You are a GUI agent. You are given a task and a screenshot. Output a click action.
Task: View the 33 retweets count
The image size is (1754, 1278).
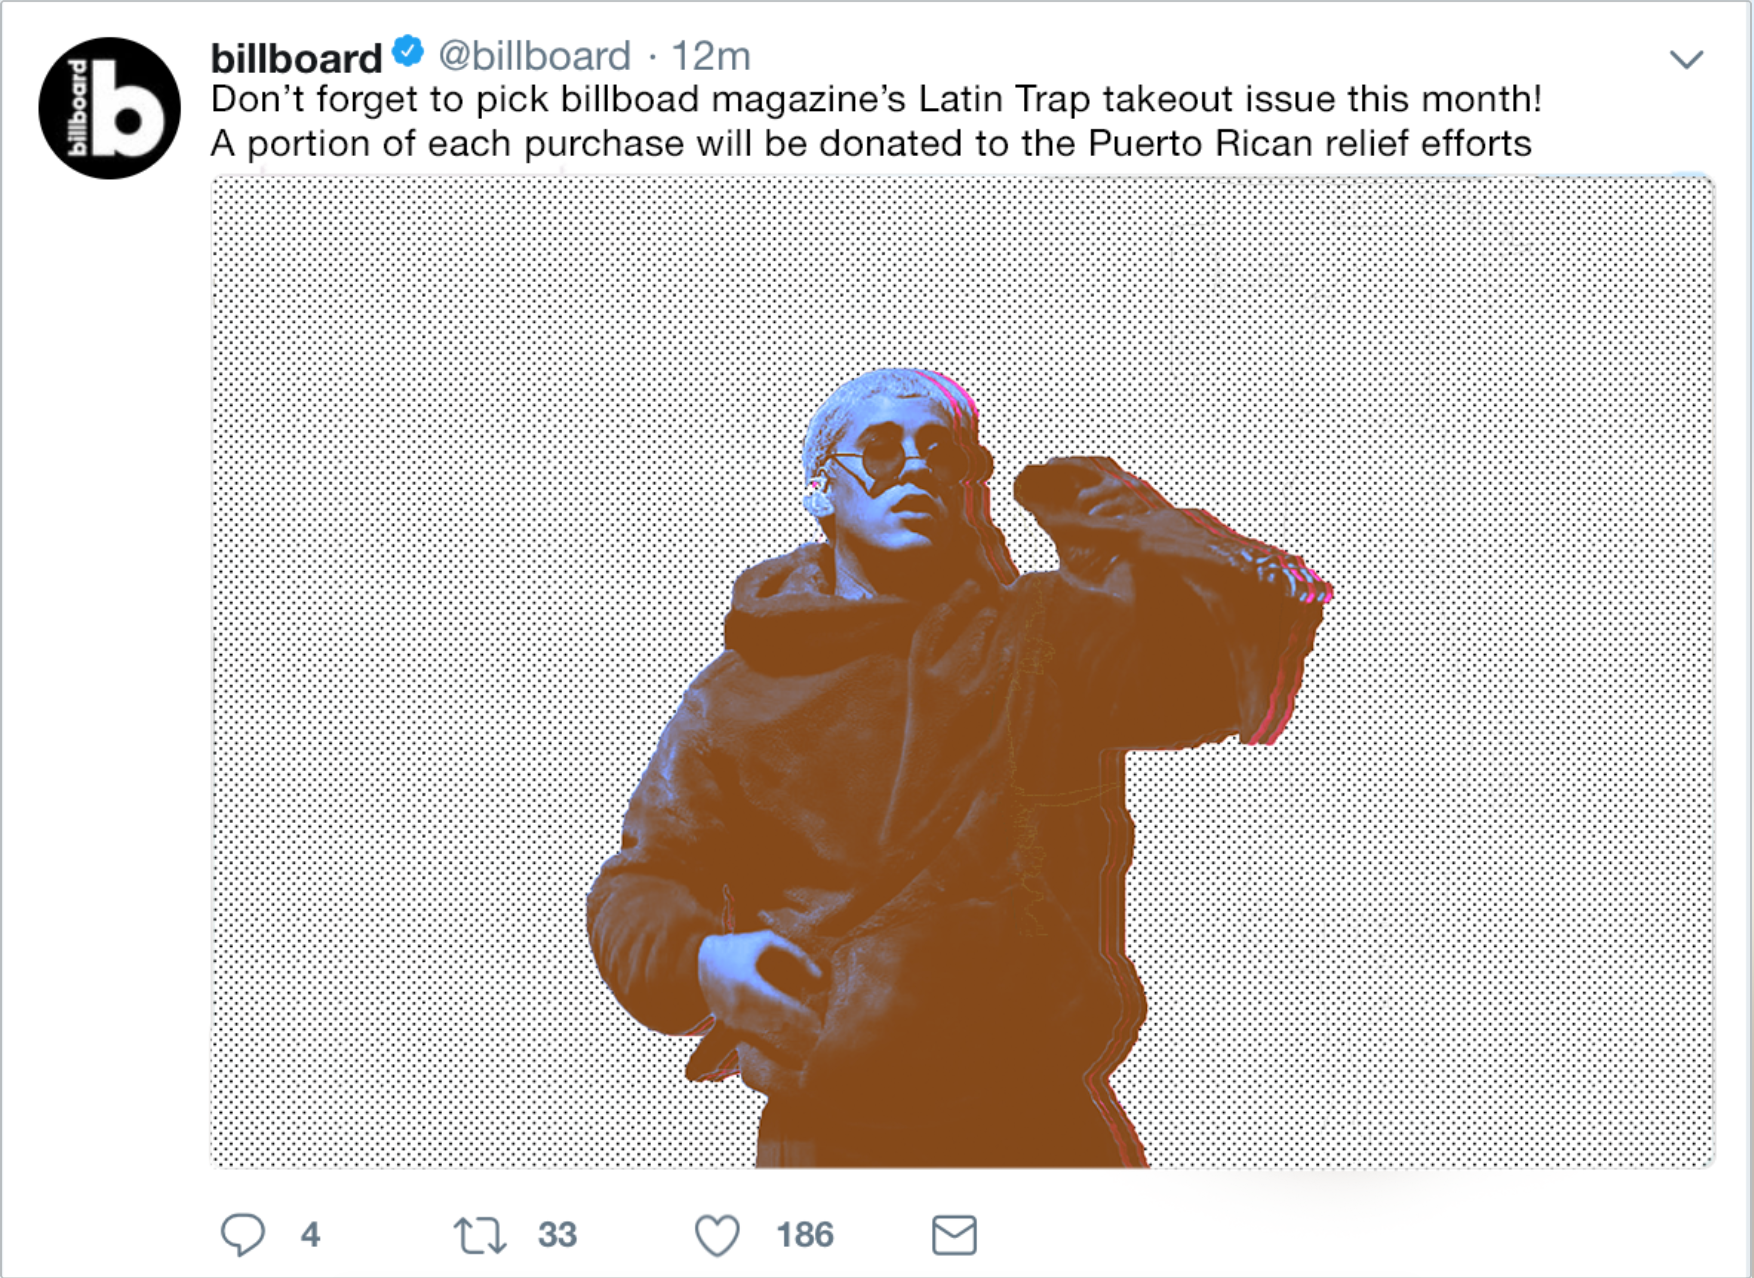click(x=557, y=1234)
